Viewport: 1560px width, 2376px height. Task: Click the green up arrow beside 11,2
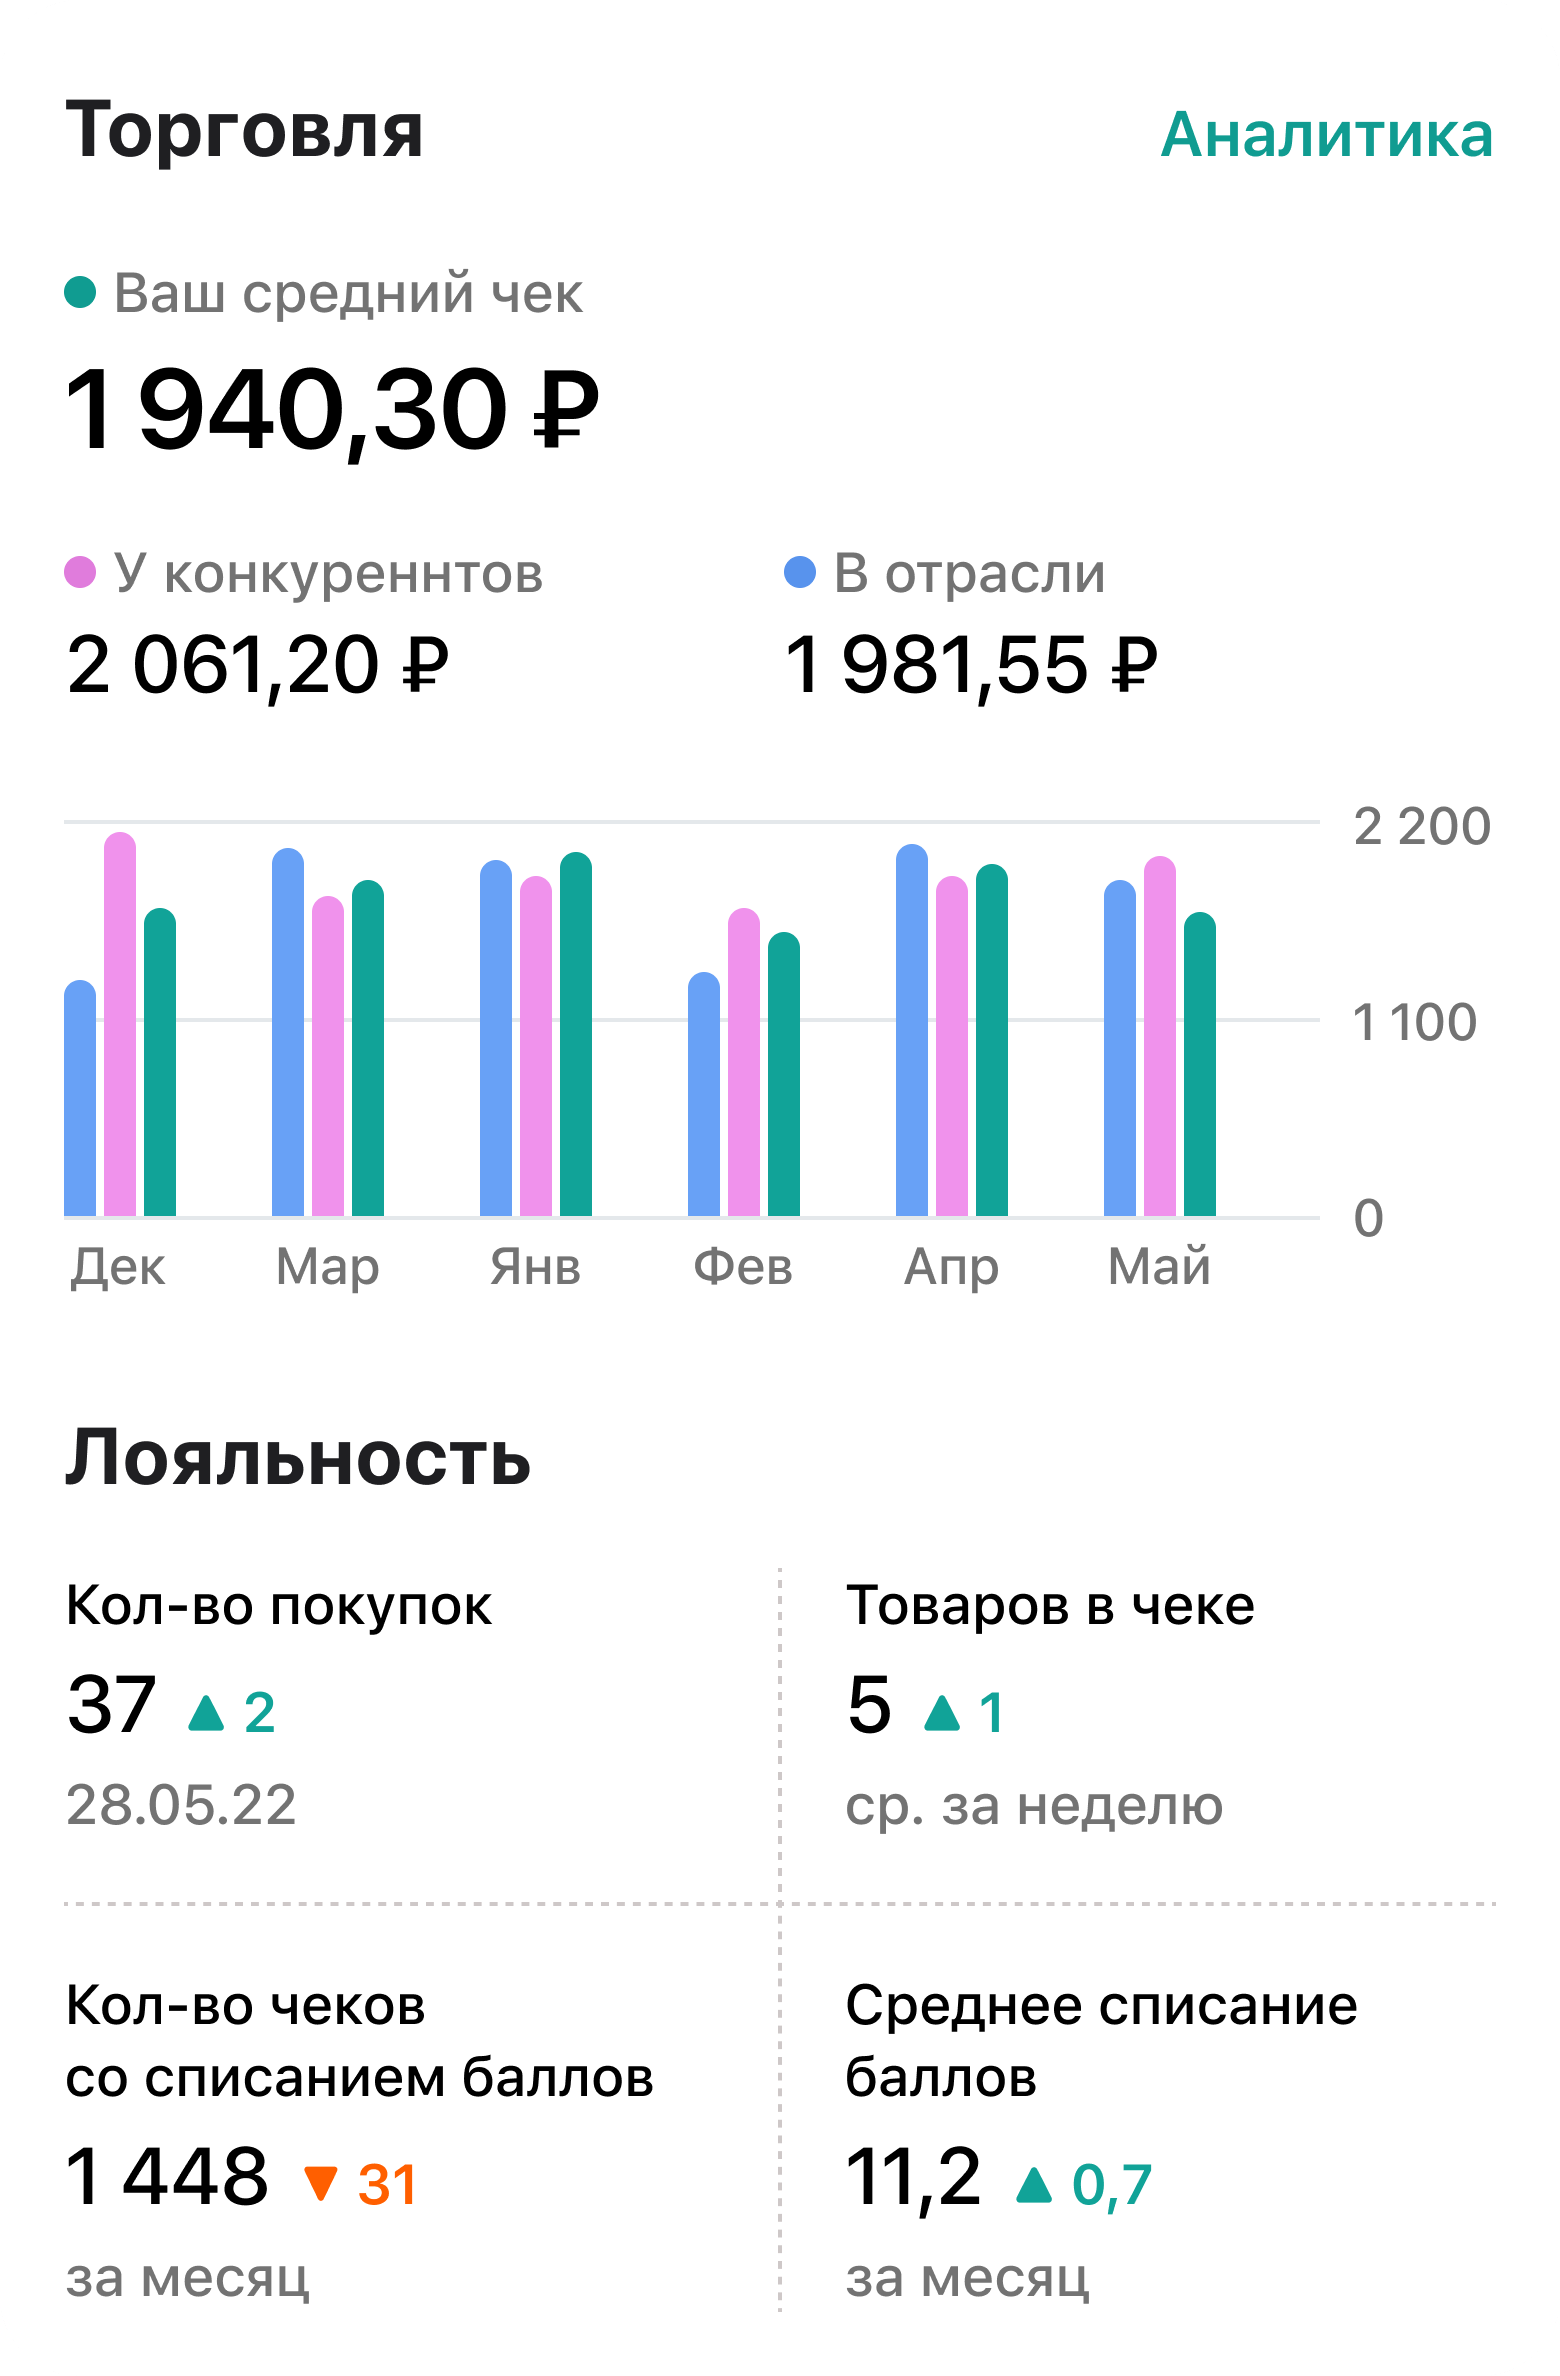coord(1034,2183)
